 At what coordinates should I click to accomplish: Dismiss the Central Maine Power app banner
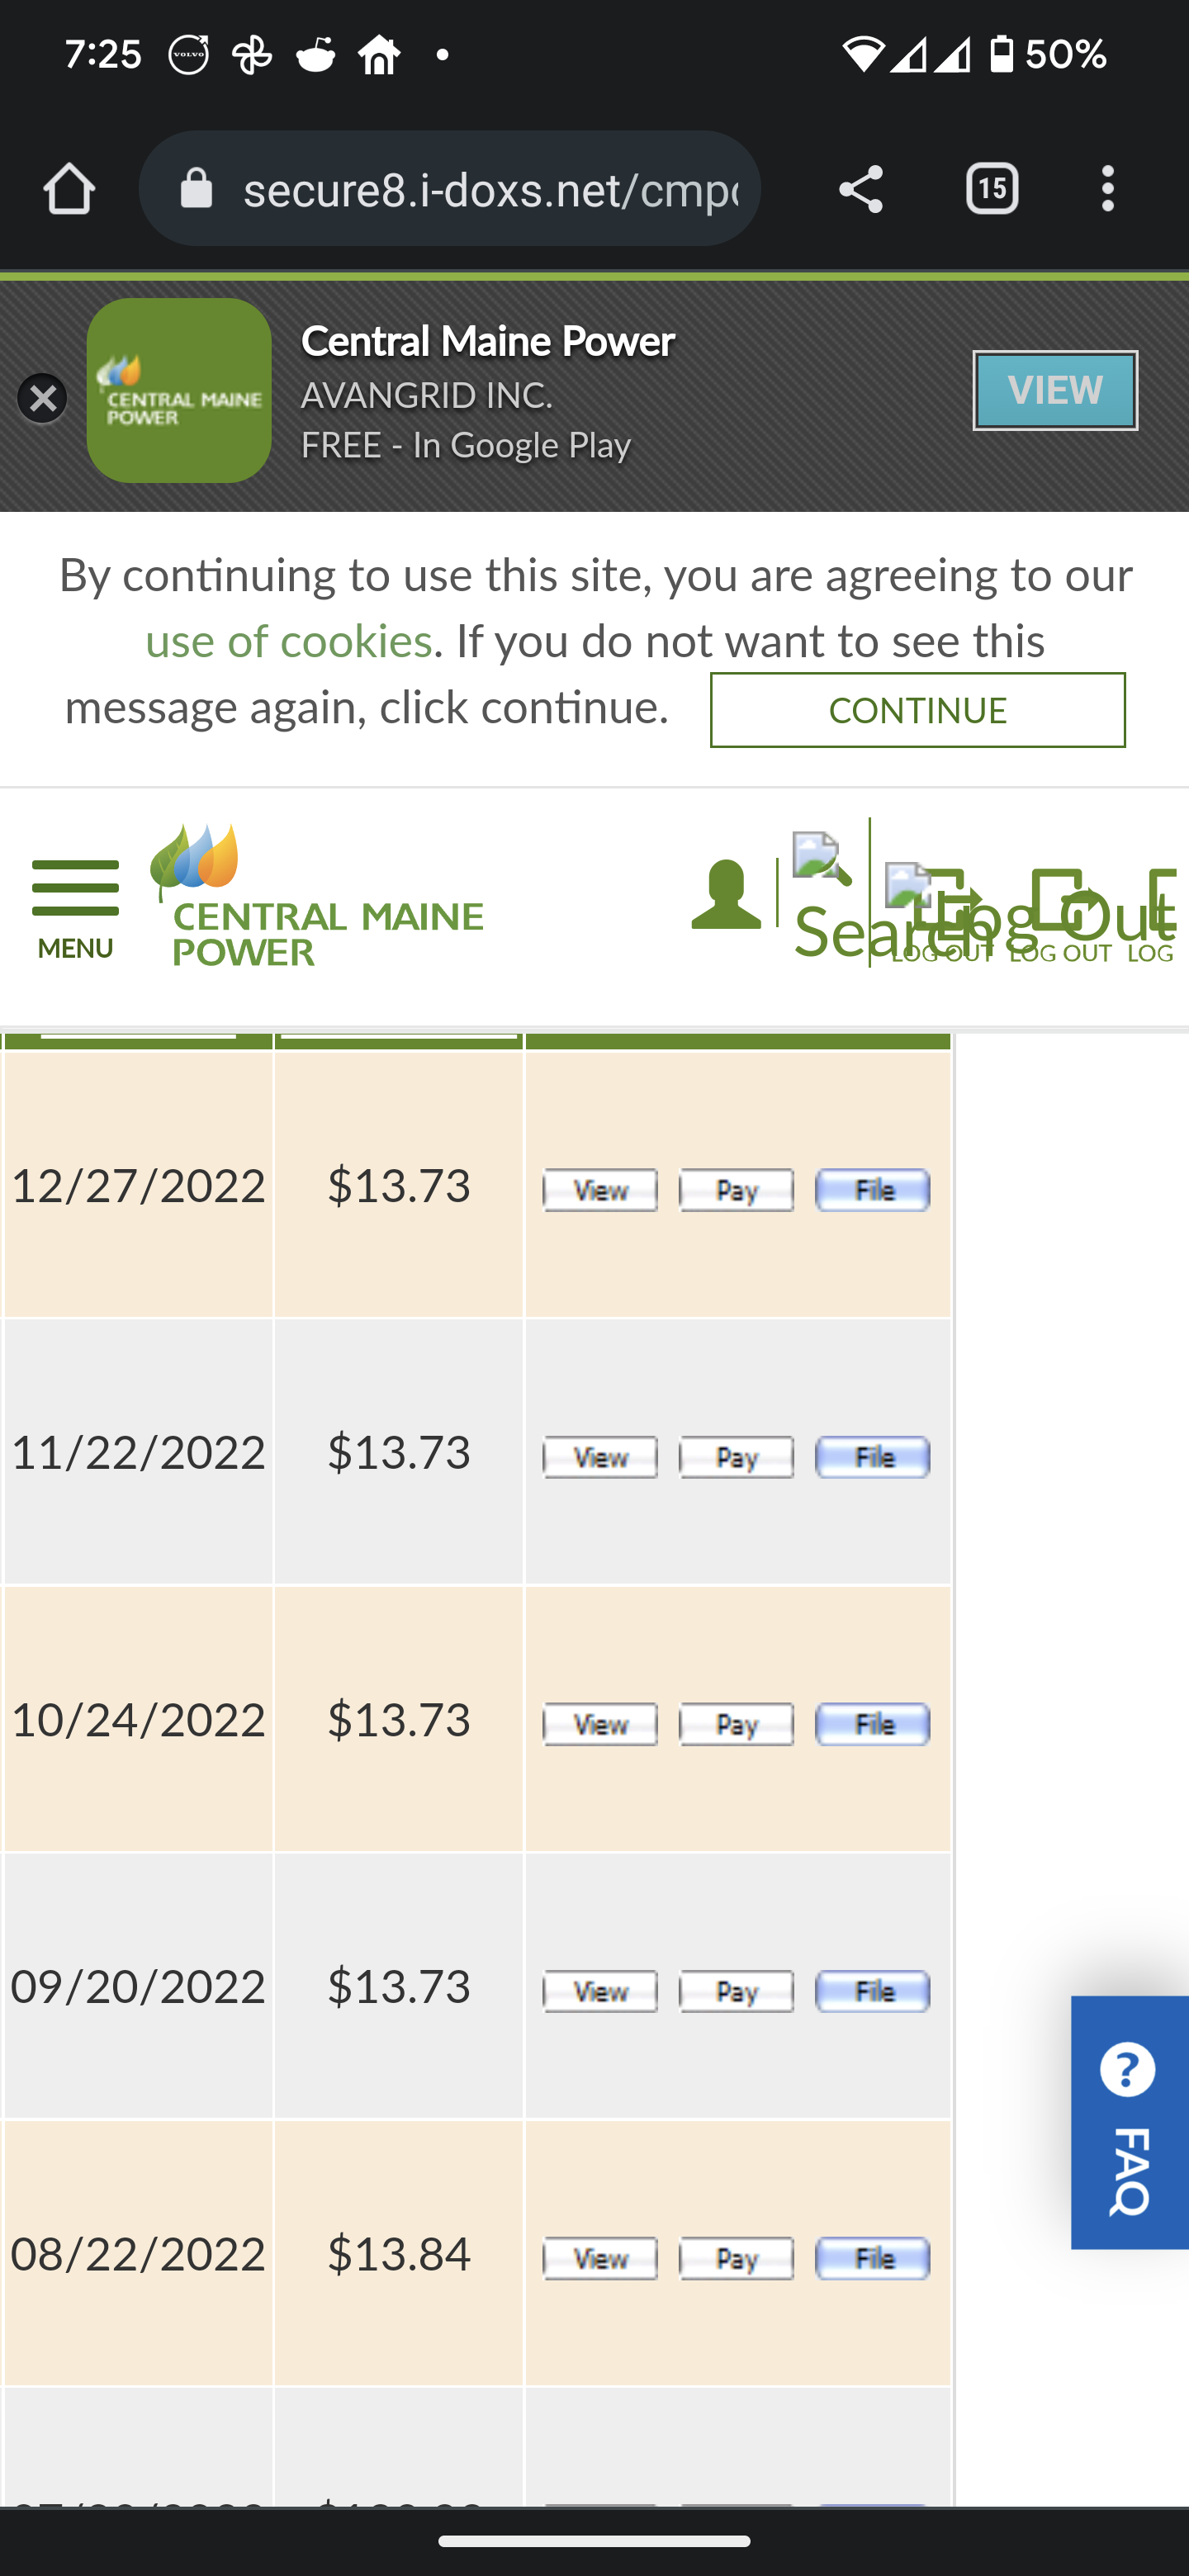pos(42,398)
